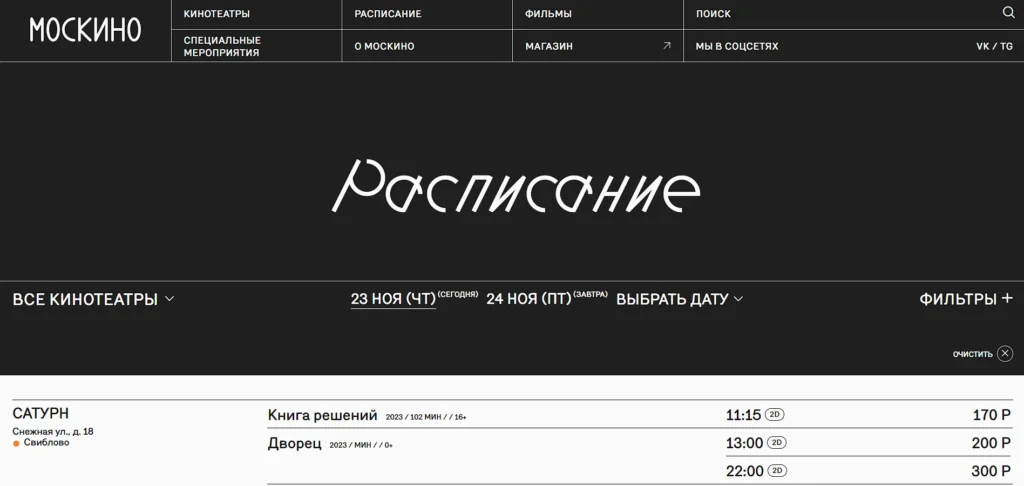Image resolution: width=1024 pixels, height=486 pixels.
Task: Open the Книга решений film link
Action: click(323, 415)
